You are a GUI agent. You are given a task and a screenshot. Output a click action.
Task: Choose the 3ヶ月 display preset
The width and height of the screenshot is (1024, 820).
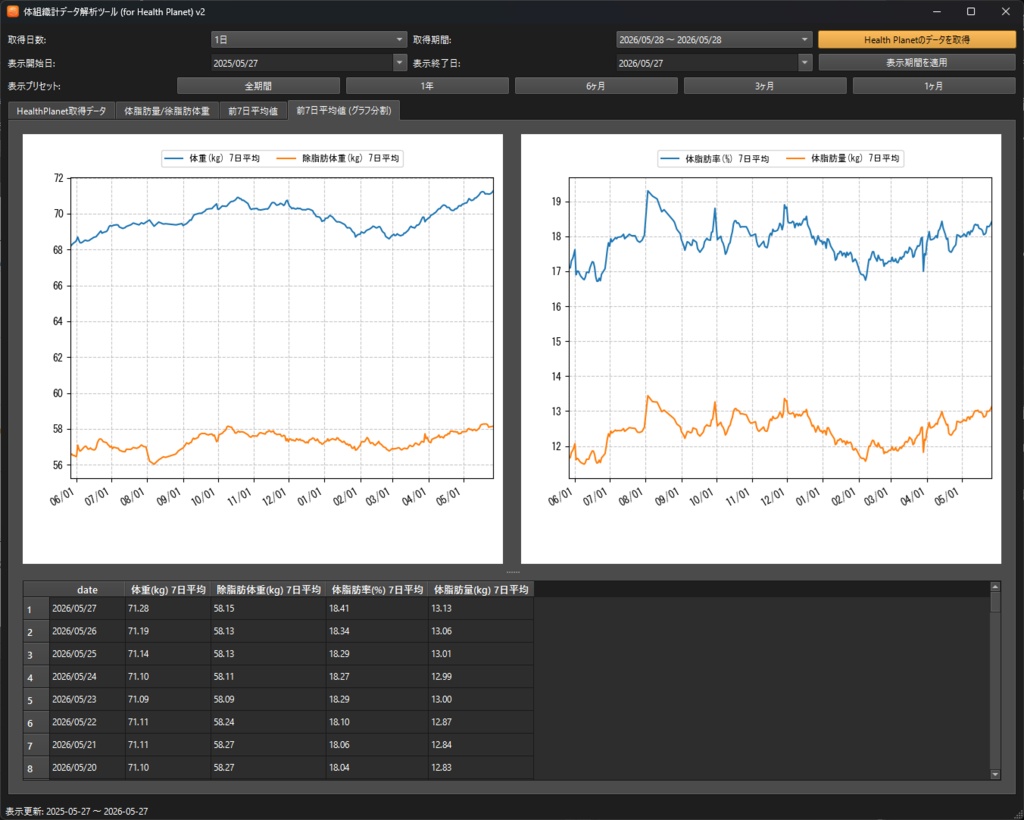click(x=765, y=86)
